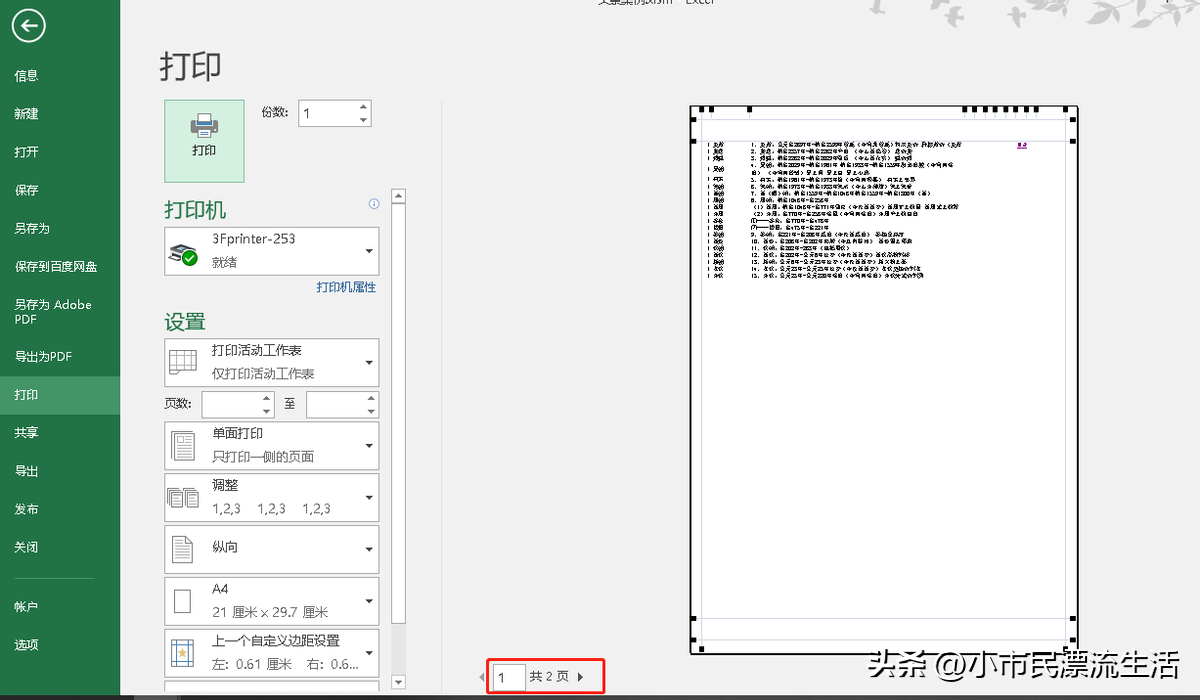Image resolution: width=1200 pixels, height=700 pixels.
Task: Click the 3Fprinter-253 printer status icon
Action: tap(184, 254)
